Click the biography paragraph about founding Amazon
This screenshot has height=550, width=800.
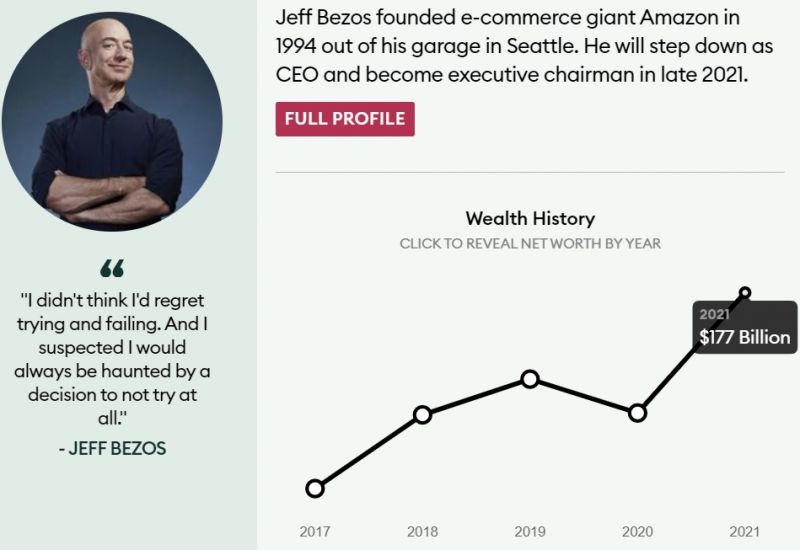513,46
